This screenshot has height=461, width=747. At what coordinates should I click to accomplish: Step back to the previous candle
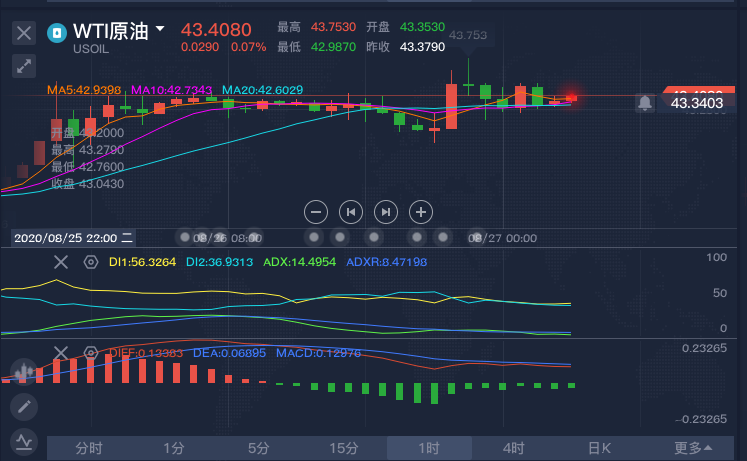pyautogui.click(x=350, y=212)
